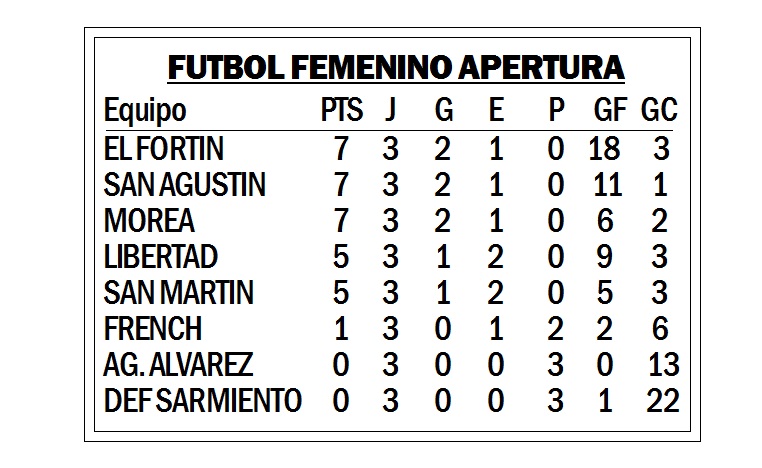Click the GF column header

click(x=610, y=109)
